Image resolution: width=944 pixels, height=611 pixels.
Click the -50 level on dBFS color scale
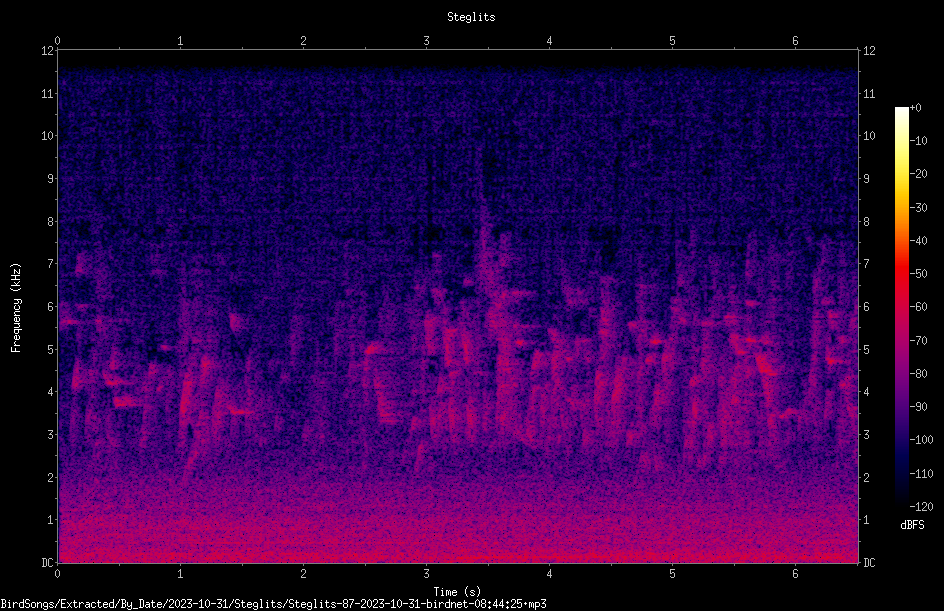[x=919, y=273]
